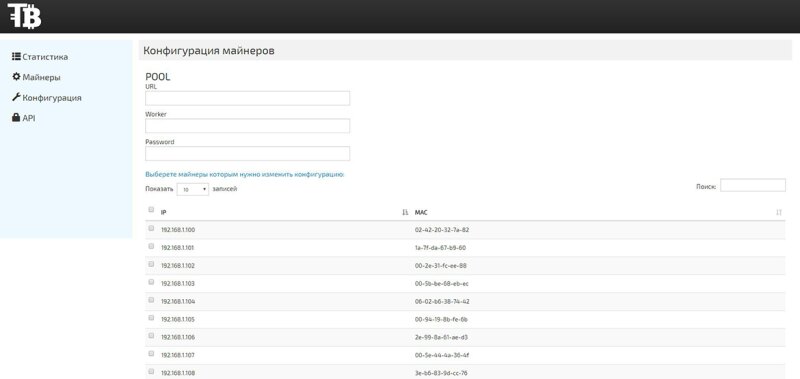This screenshot has width=800, height=379.
Task: Toggle the checkbox for 192.168.1.107
Action: point(151,353)
